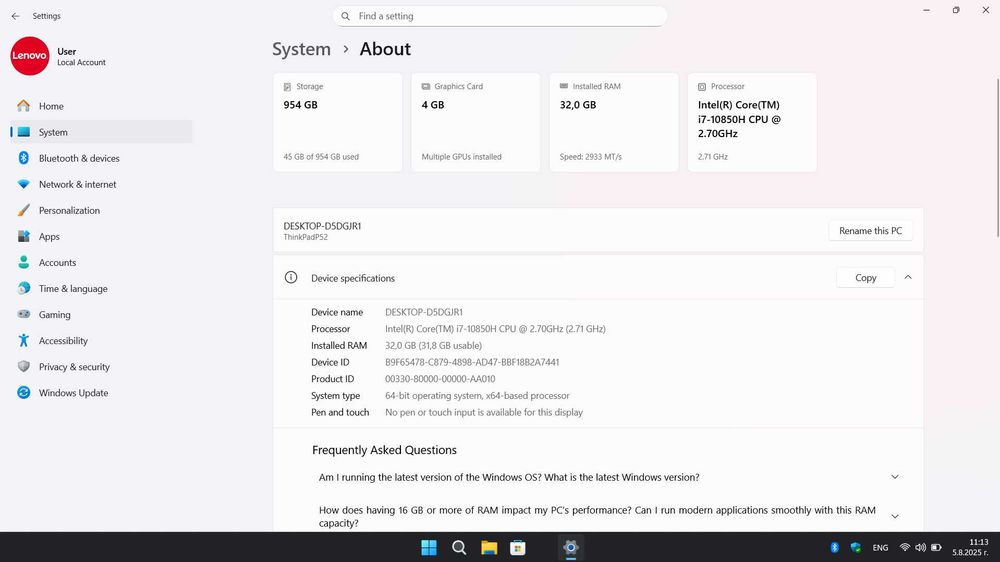Open the Installed RAM card
This screenshot has width=1000, height=562.
point(614,122)
